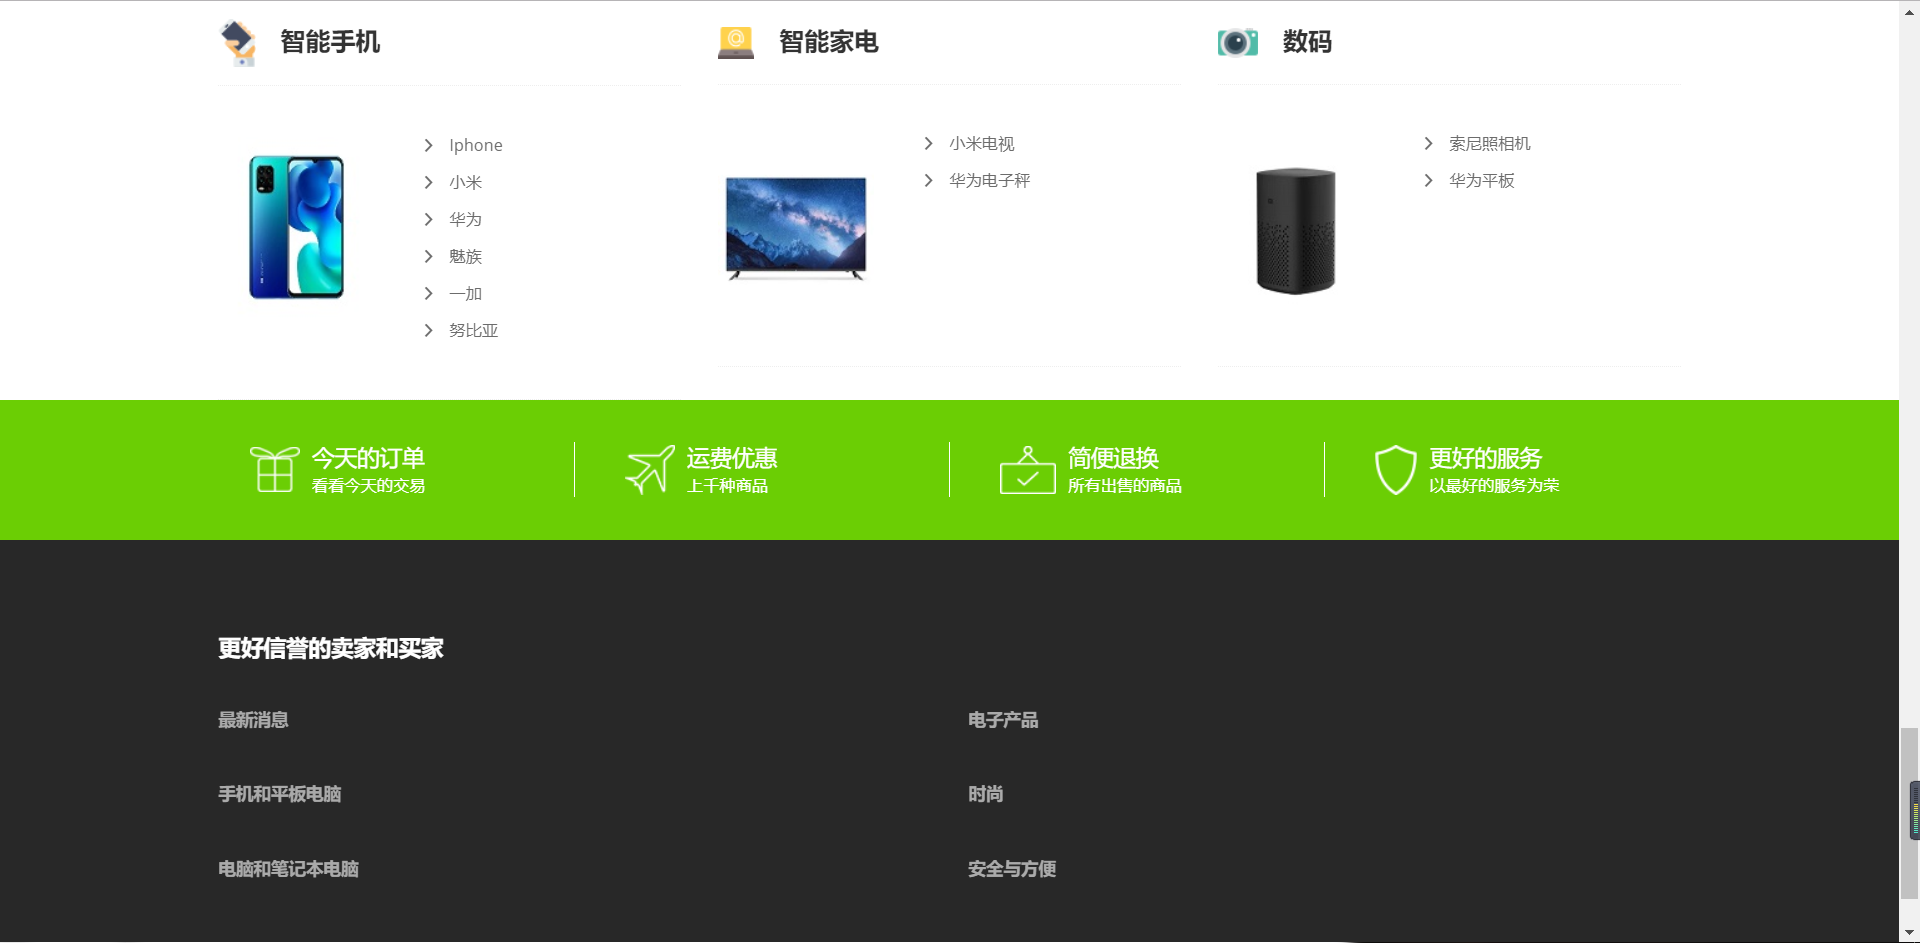Click the chevron beside 索尼照相机
The height and width of the screenshot is (943, 1920).
(x=1428, y=143)
